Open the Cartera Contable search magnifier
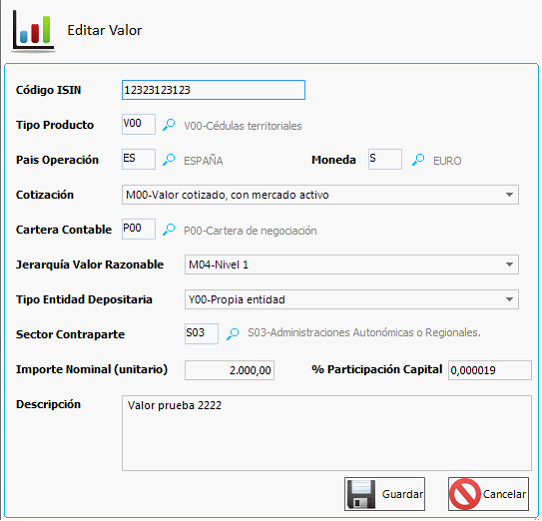The image size is (542, 521). coord(169,230)
